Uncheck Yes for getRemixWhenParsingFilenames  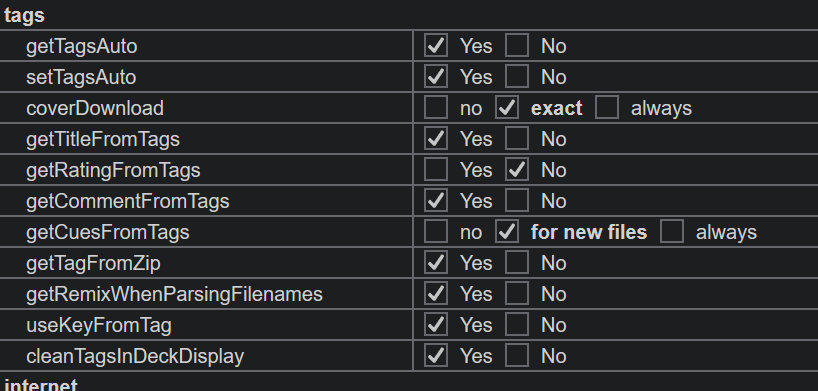click(436, 294)
